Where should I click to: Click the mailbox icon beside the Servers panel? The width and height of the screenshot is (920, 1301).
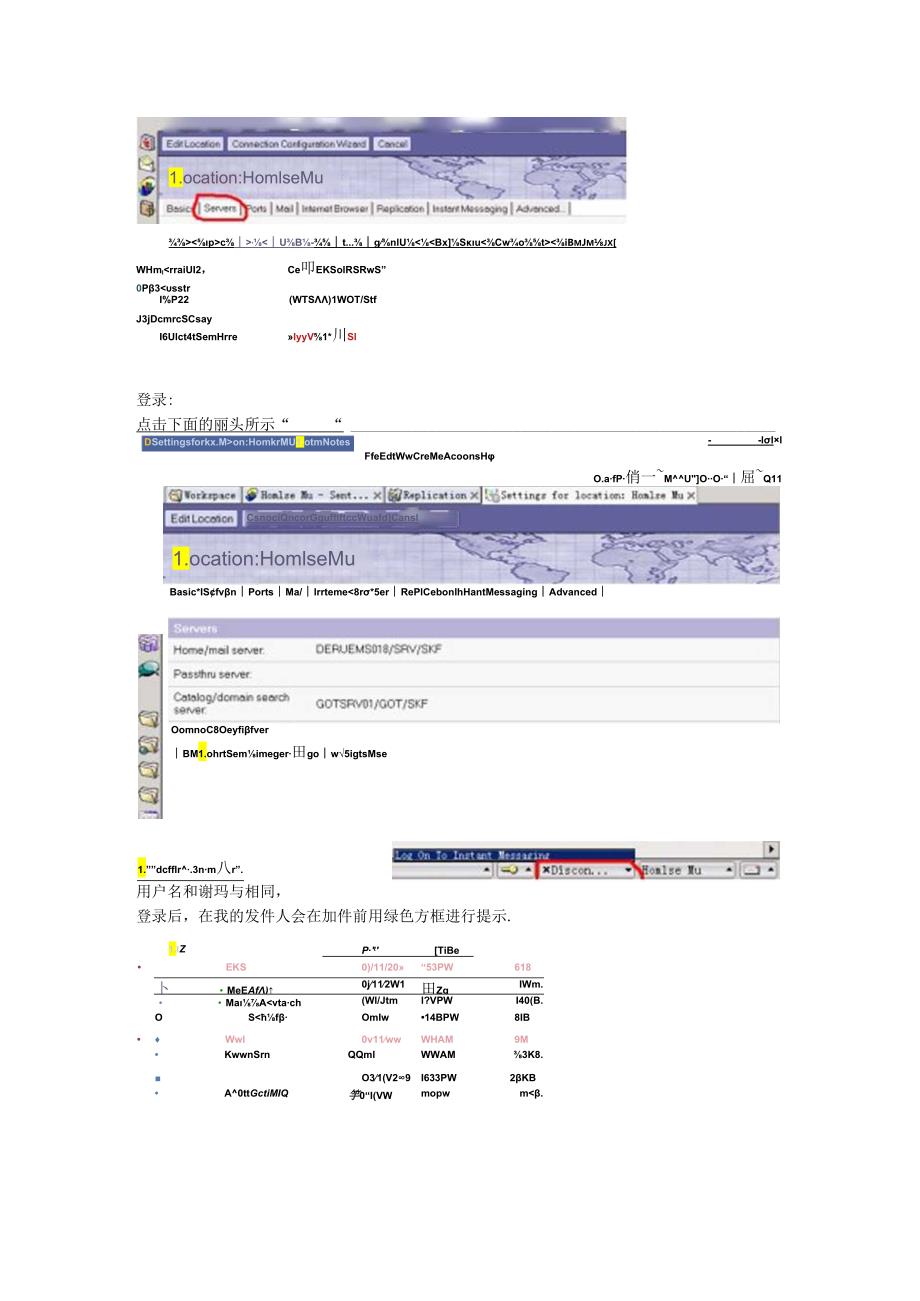(149, 644)
